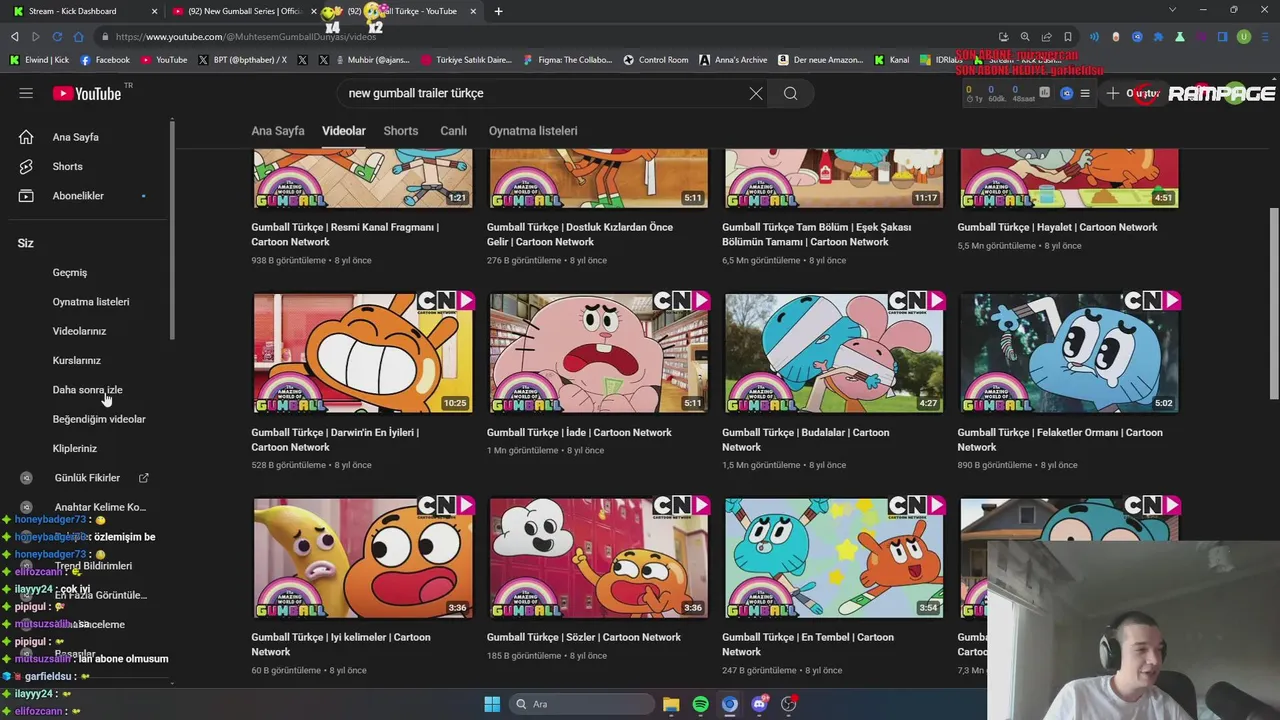Clear the search box with the X icon

[x=756, y=93]
